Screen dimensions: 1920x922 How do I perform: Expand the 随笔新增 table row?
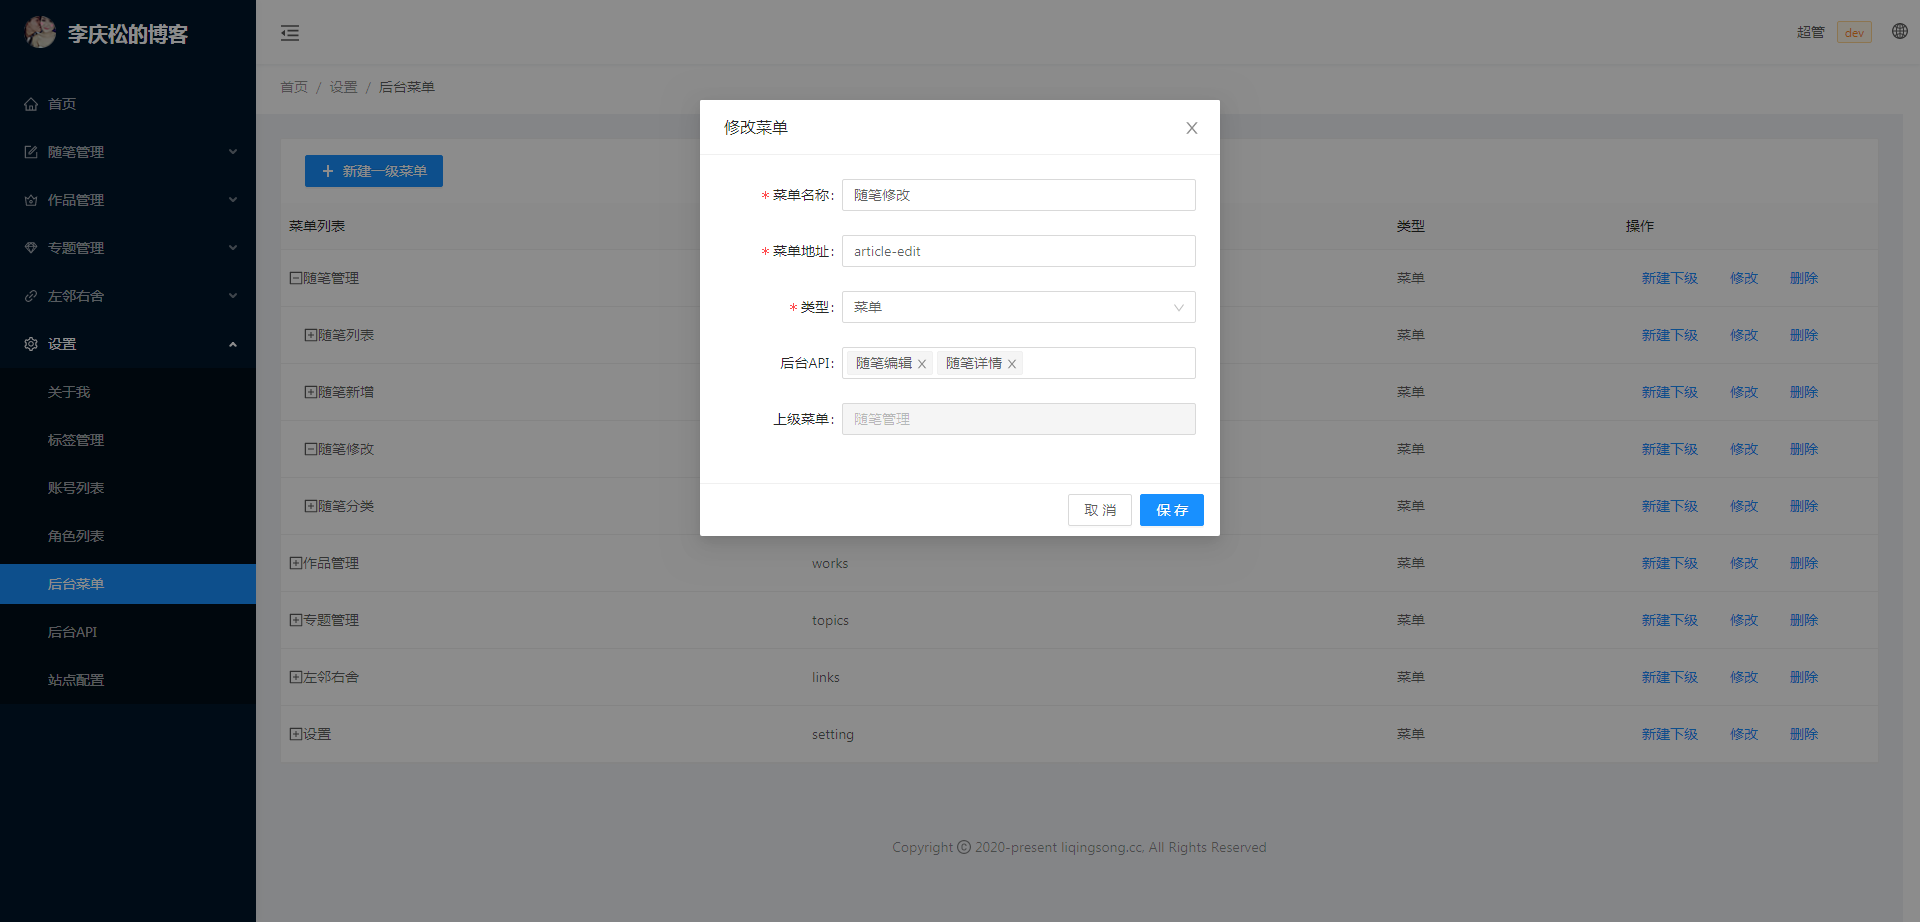(311, 392)
